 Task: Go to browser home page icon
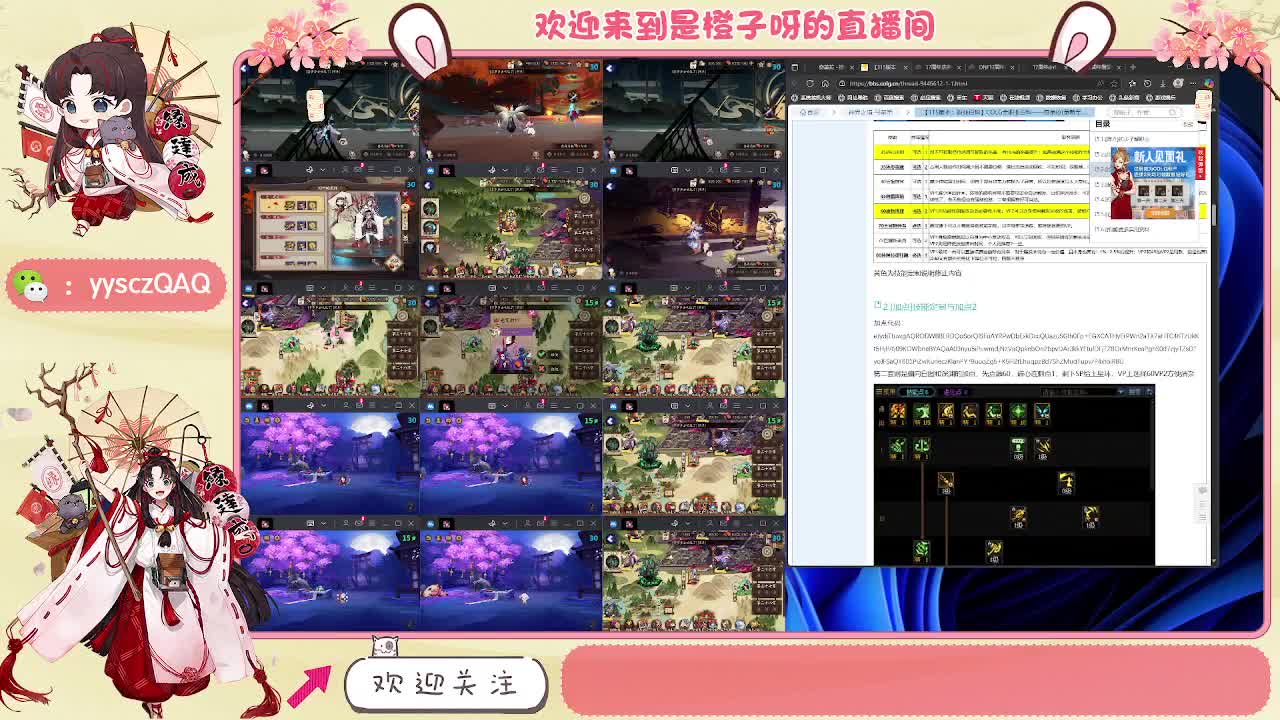(x=825, y=84)
